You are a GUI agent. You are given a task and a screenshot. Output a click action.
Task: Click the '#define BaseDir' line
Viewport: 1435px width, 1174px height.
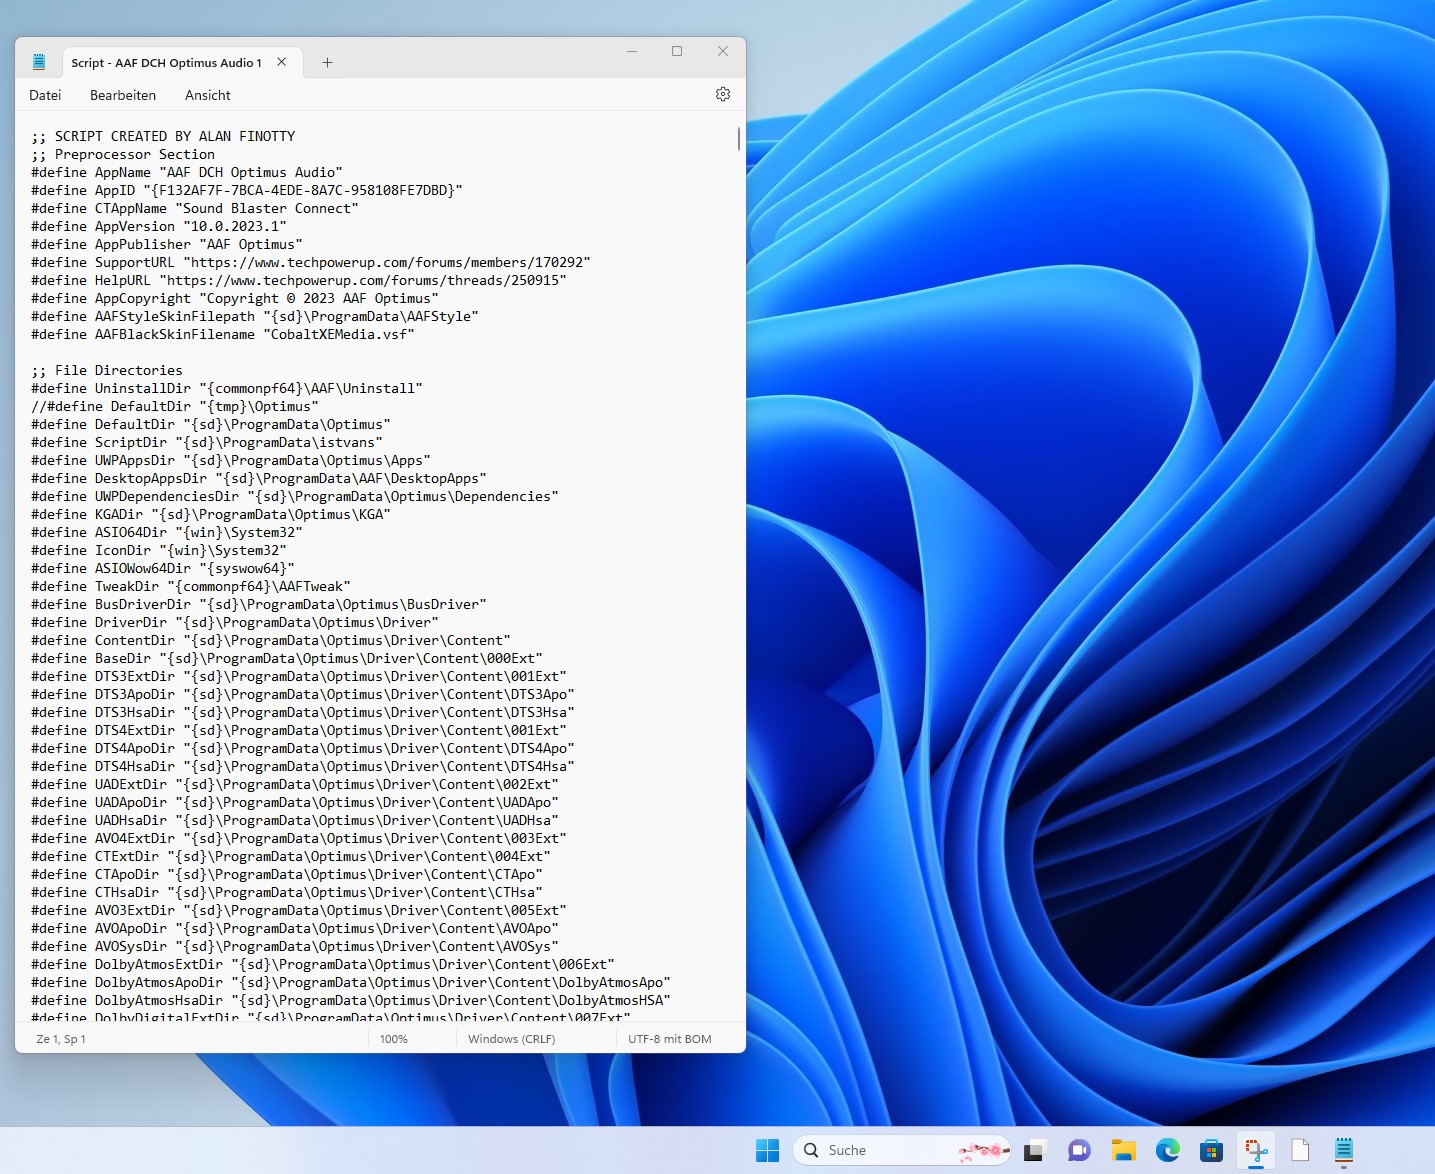click(287, 658)
